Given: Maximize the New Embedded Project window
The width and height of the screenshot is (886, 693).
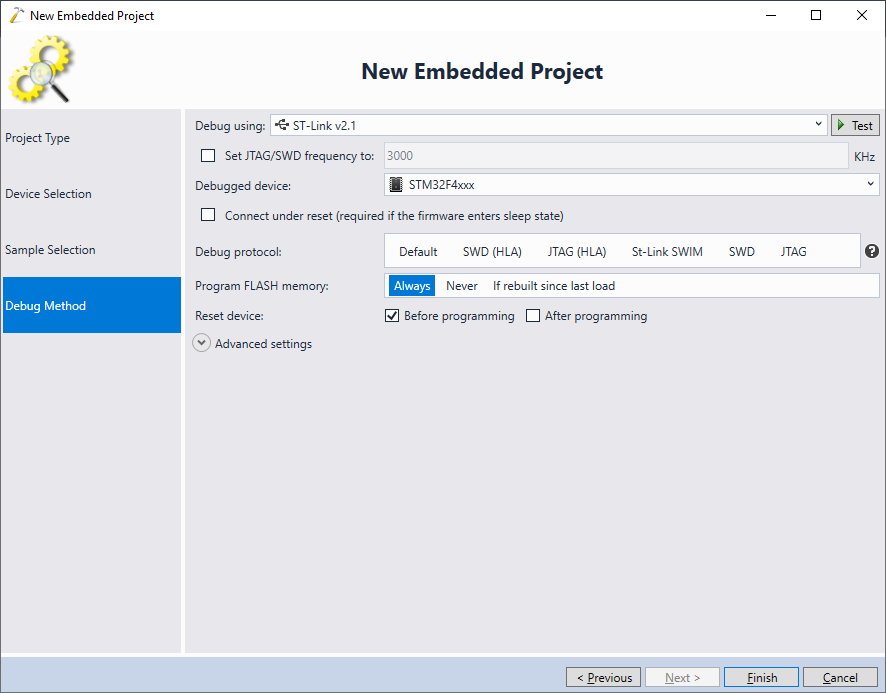Looking at the screenshot, I should click(x=816, y=15).
